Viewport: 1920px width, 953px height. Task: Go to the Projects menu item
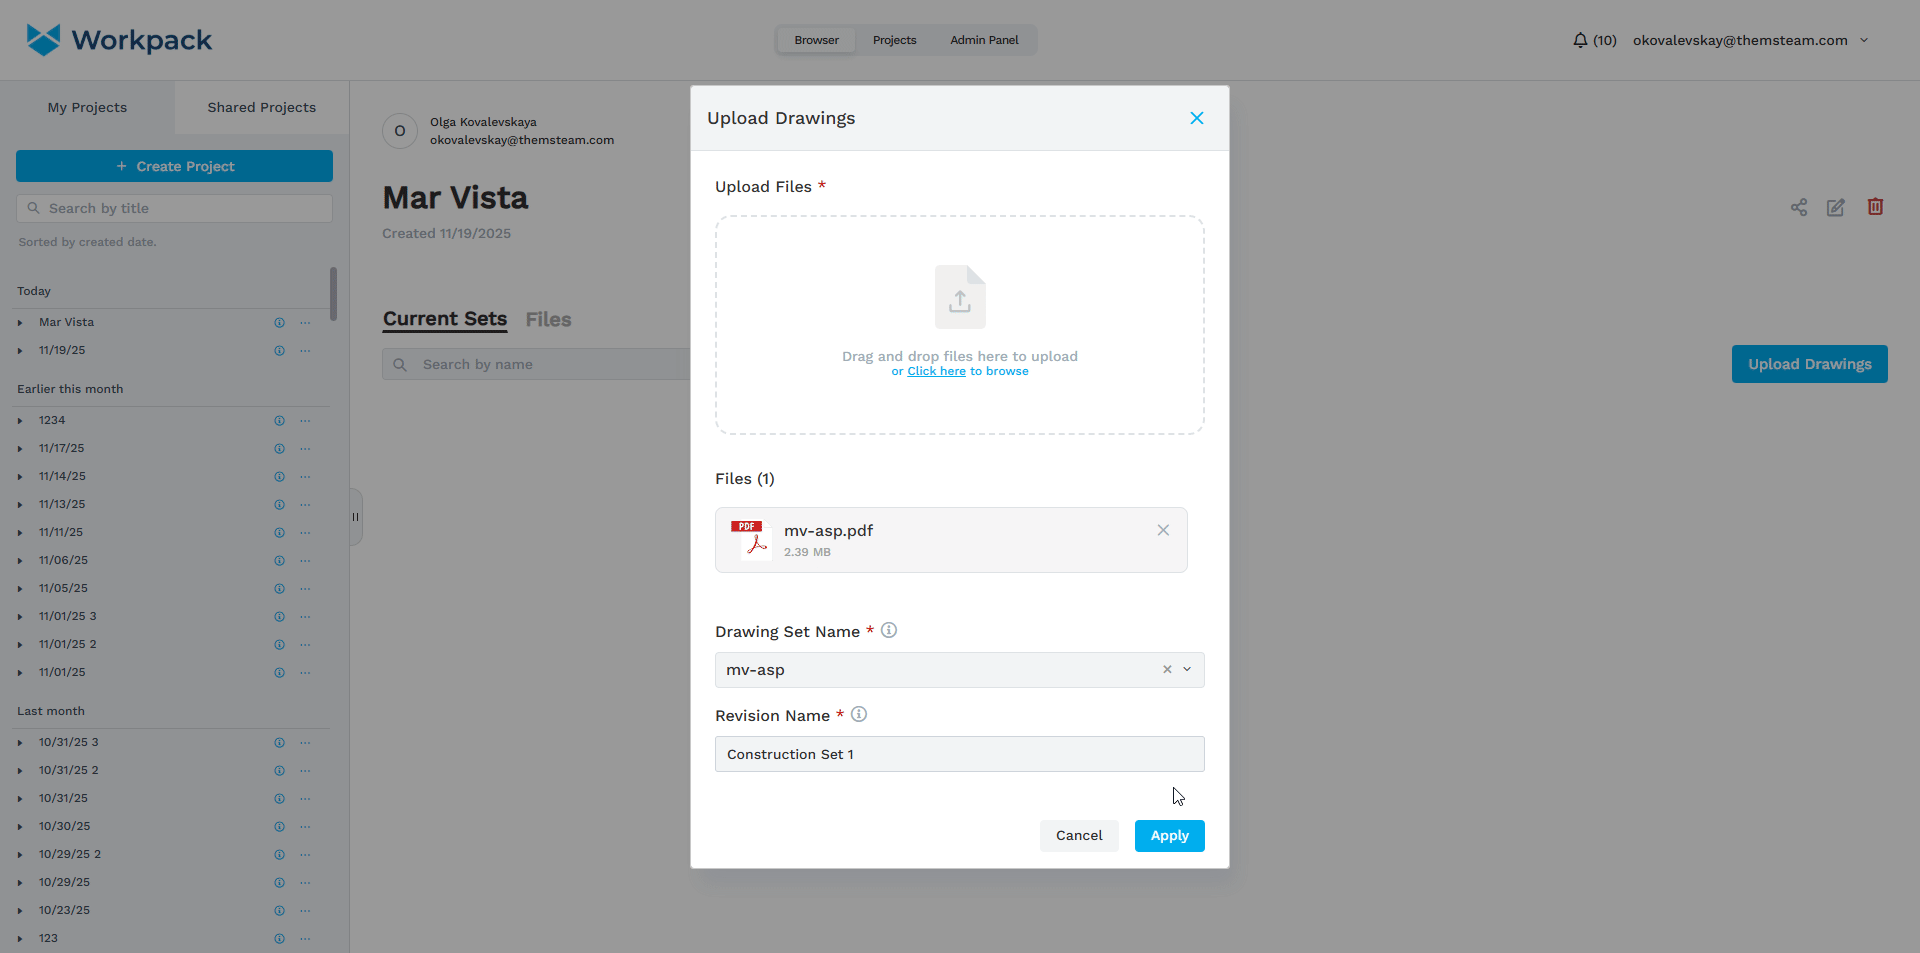(x=894, y=40)
